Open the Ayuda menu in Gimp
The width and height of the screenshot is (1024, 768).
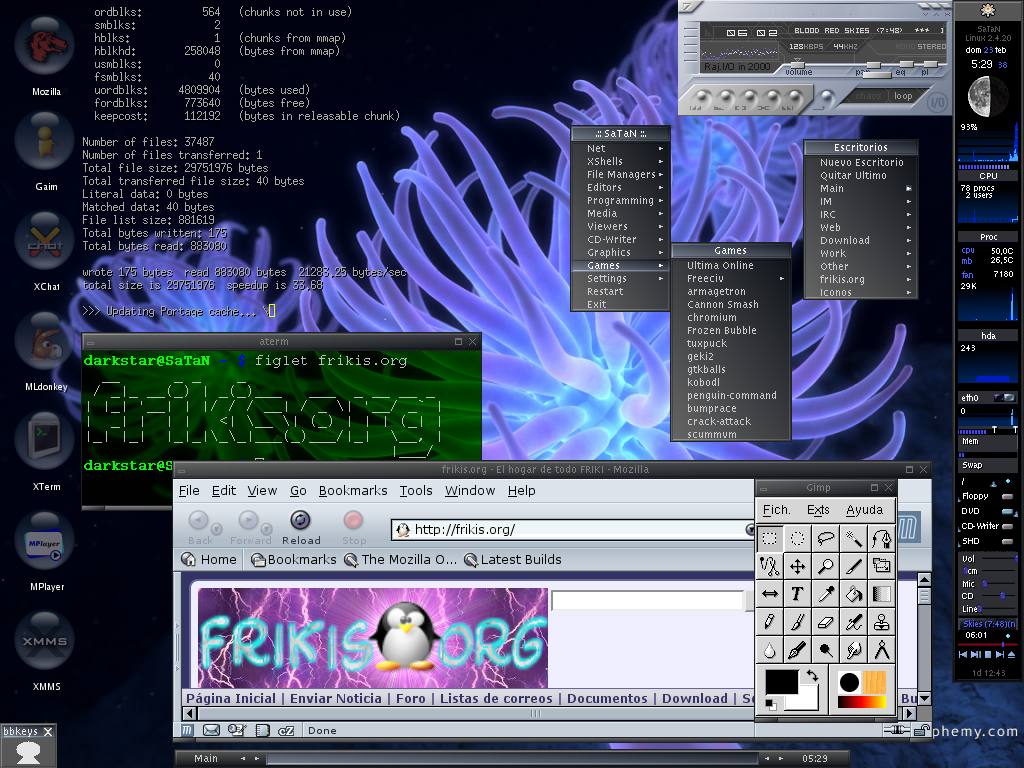click(864, 510)
